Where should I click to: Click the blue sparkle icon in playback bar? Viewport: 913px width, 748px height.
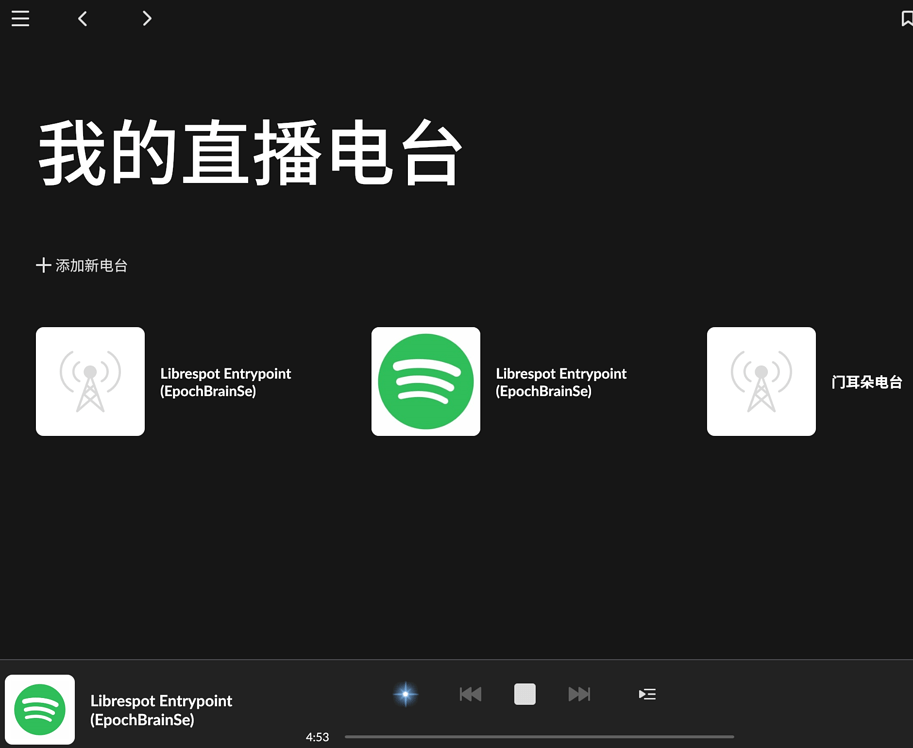[405, 694]
